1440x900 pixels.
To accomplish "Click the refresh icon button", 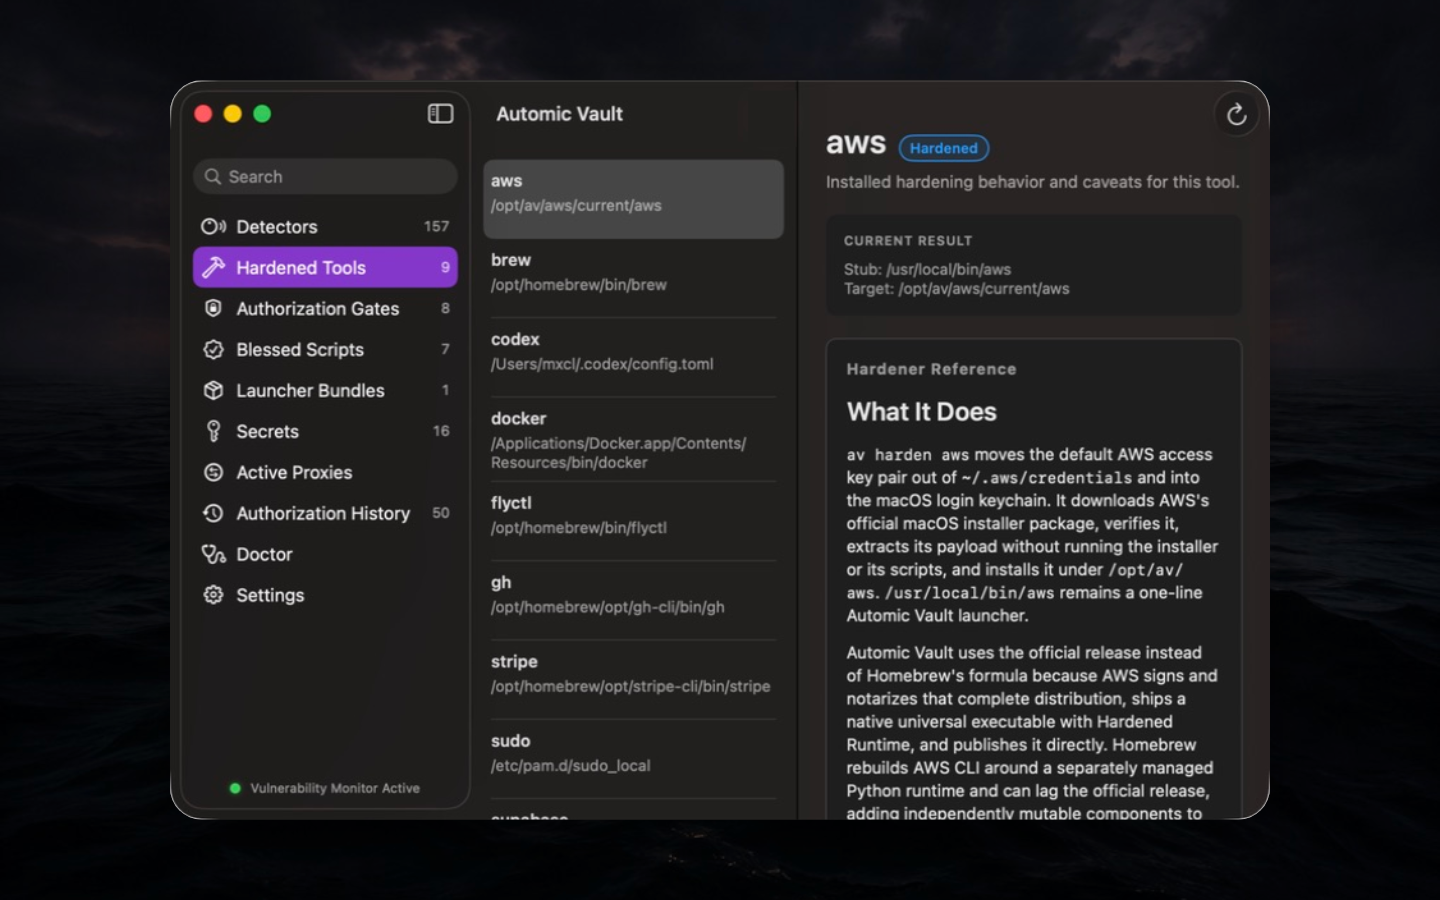I will pos(1236,115).
